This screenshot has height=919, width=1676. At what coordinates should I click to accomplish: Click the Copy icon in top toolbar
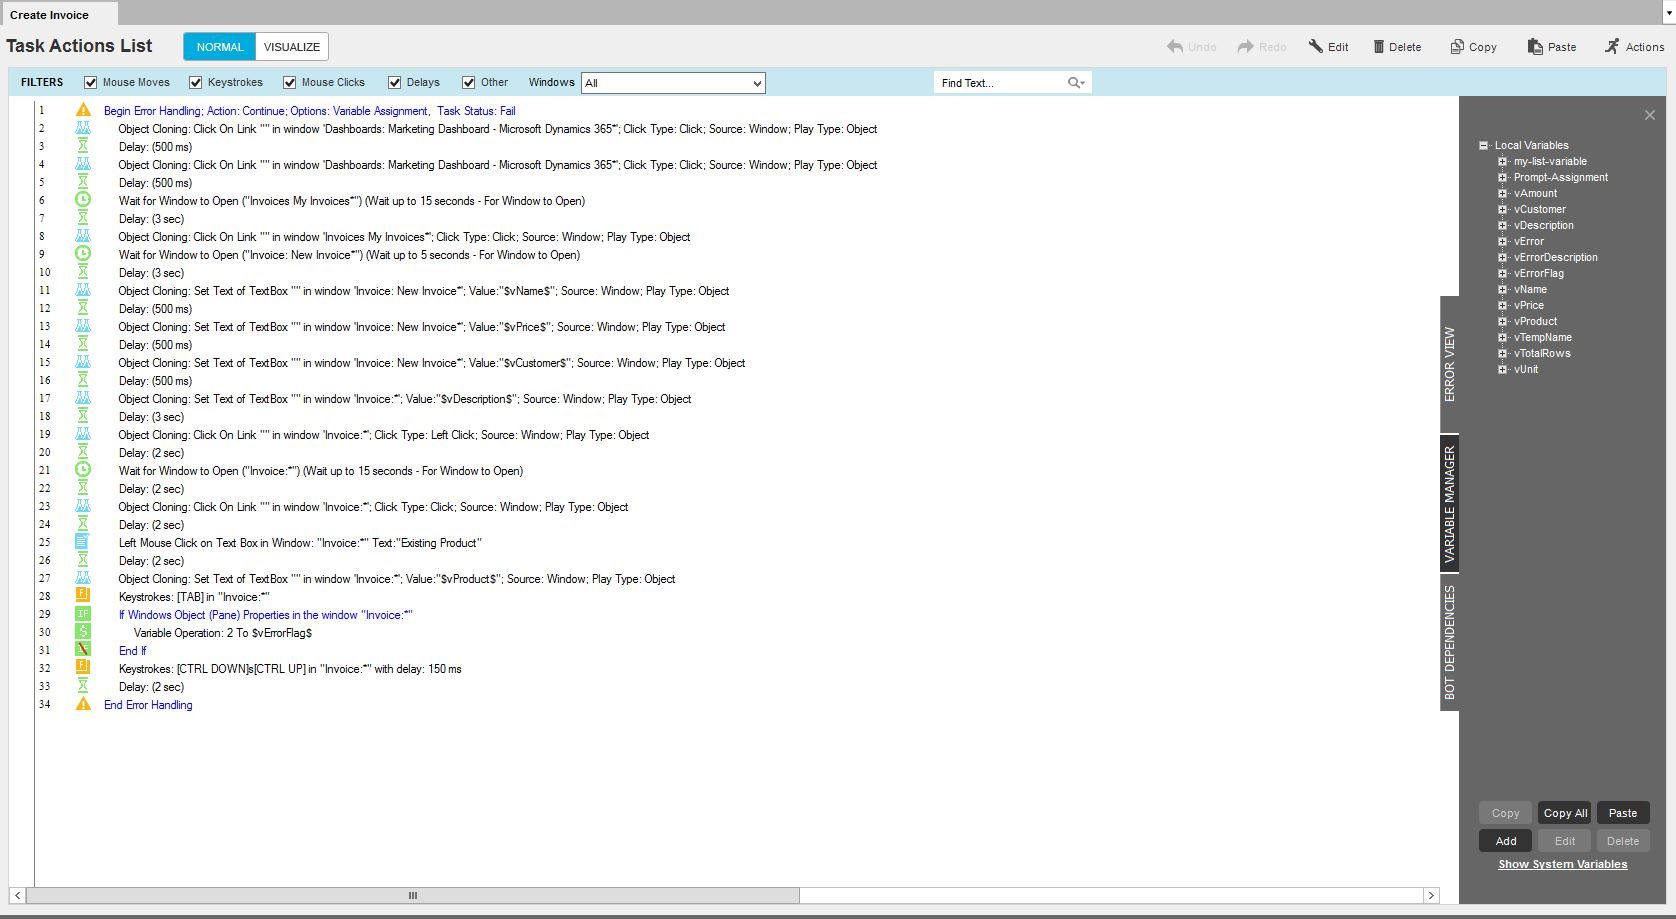point(1457,47)
